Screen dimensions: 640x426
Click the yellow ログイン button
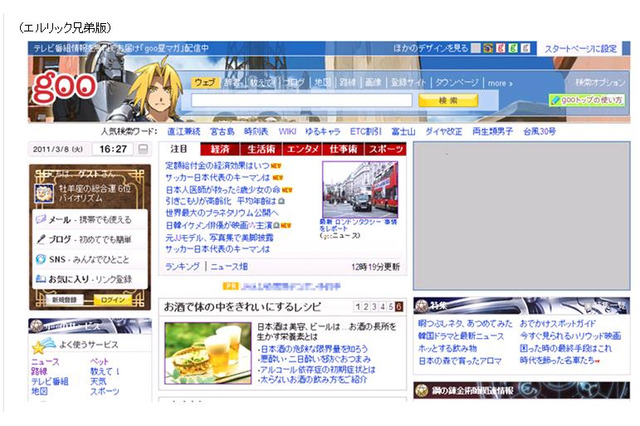point(113,300)
